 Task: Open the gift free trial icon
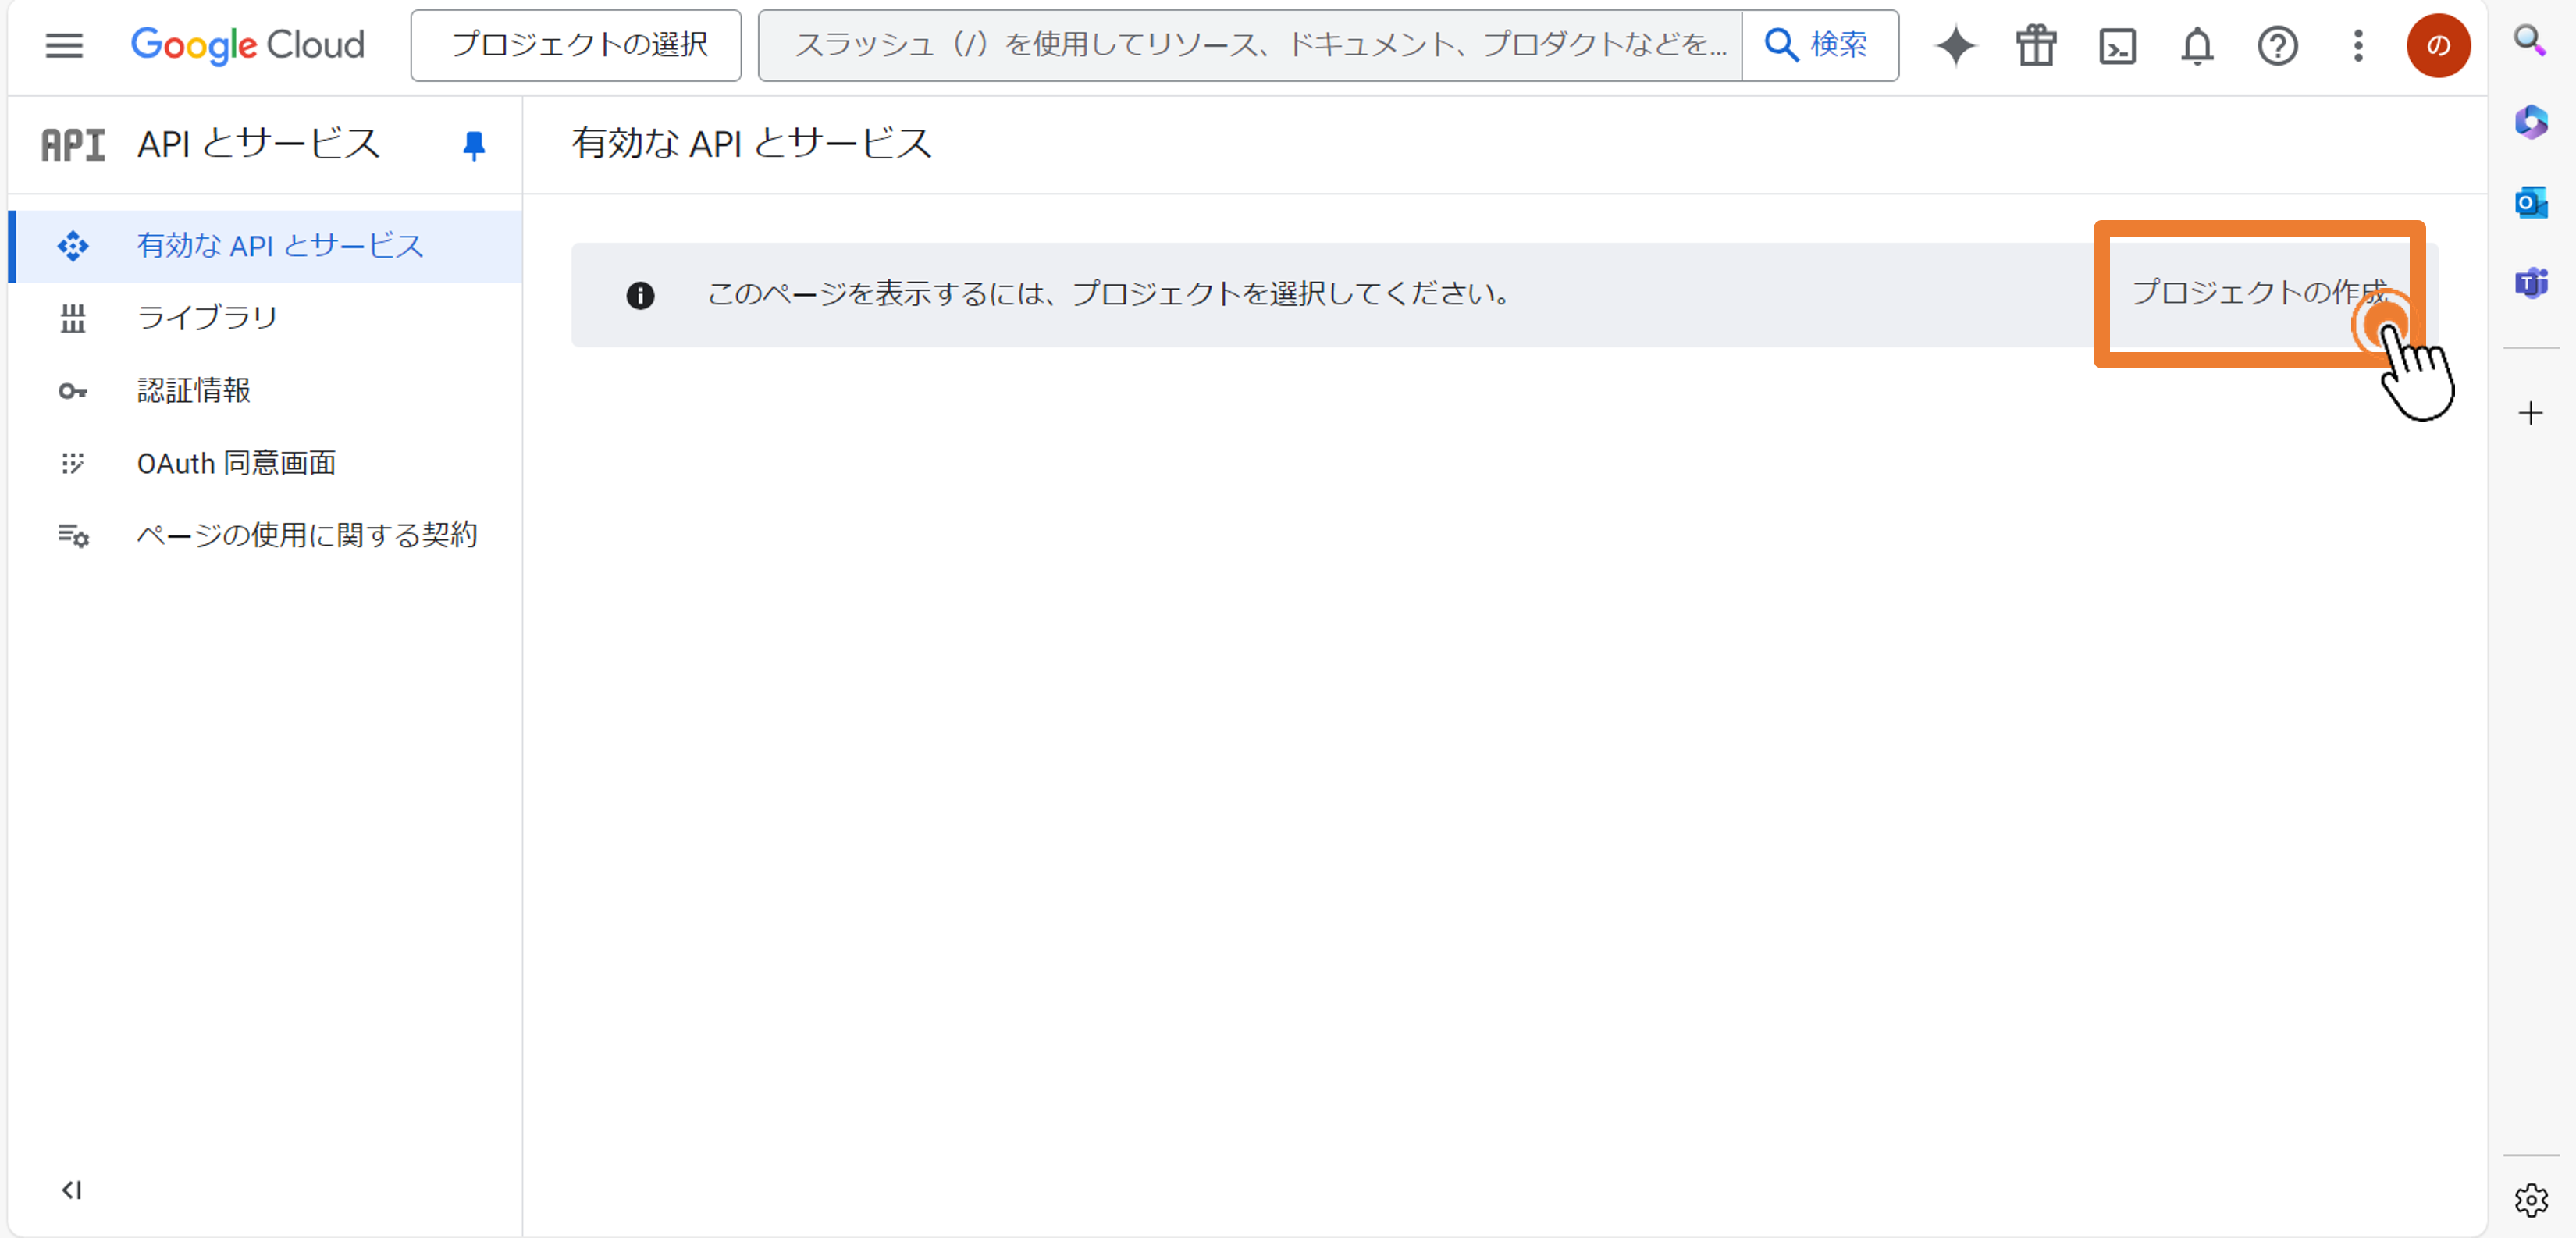[x=2036, y=45]
